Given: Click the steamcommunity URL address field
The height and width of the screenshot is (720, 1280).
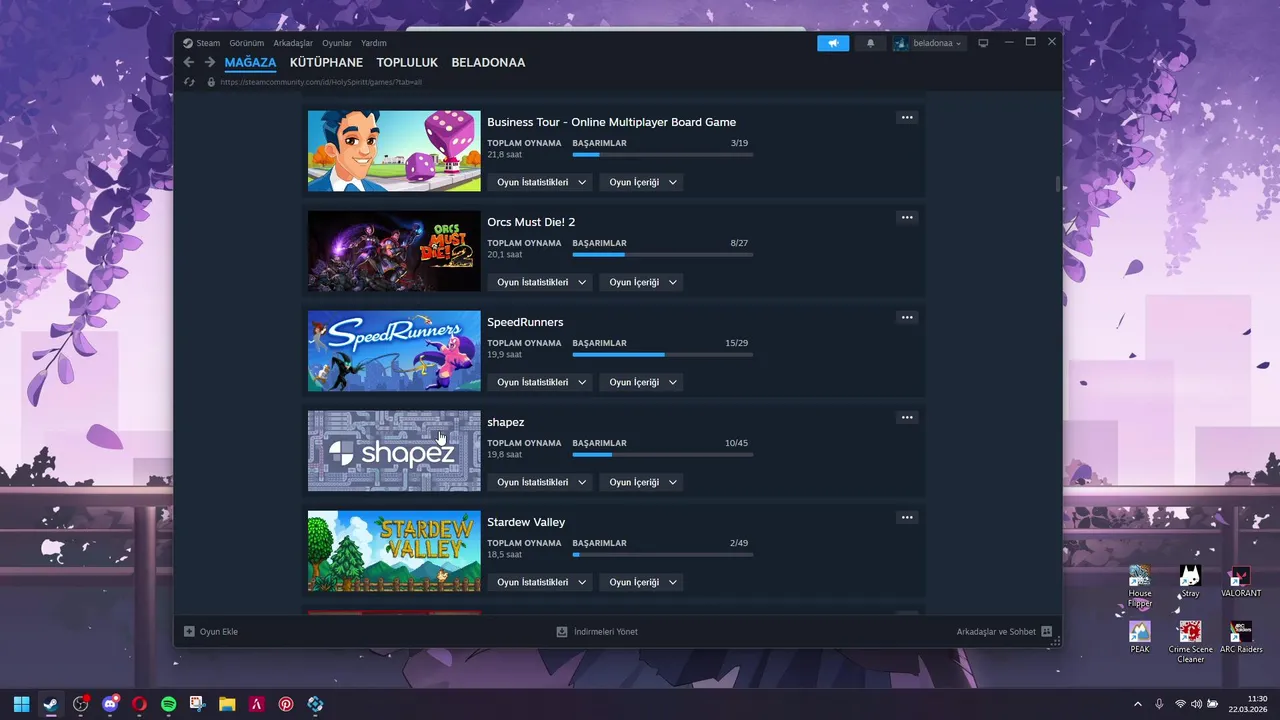Looking at the screenshot, I should (321, 82).
